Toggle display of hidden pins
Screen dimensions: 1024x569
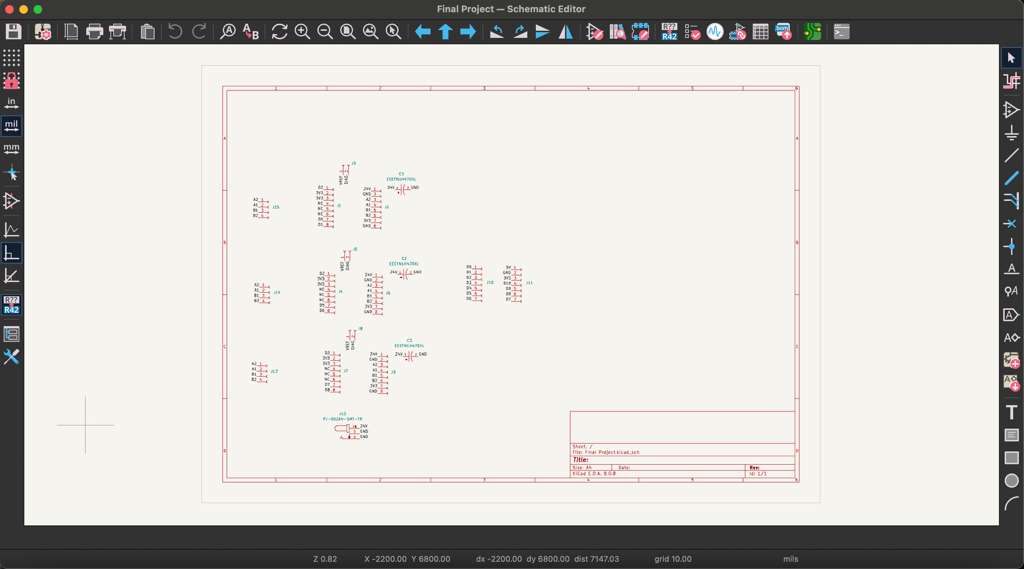11,201
